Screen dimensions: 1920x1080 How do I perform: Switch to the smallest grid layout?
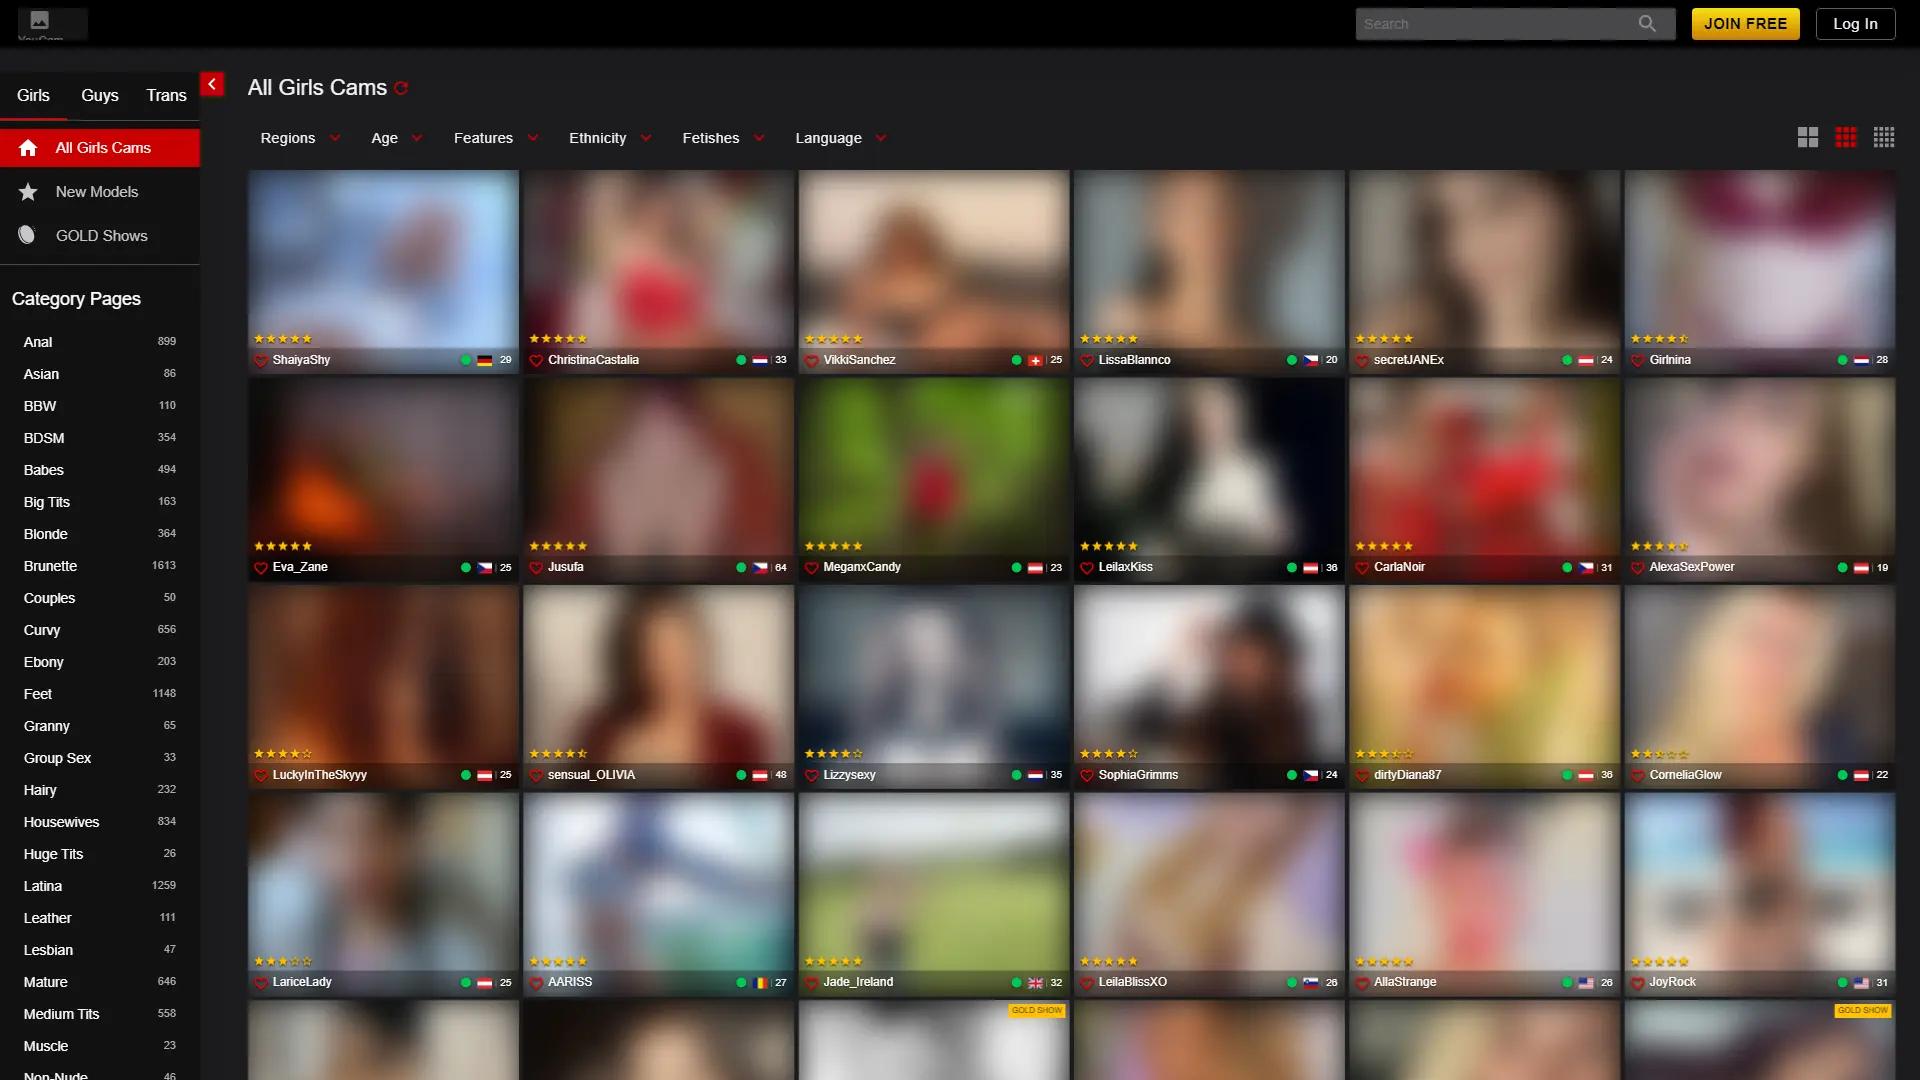(x=1884, y=137)
